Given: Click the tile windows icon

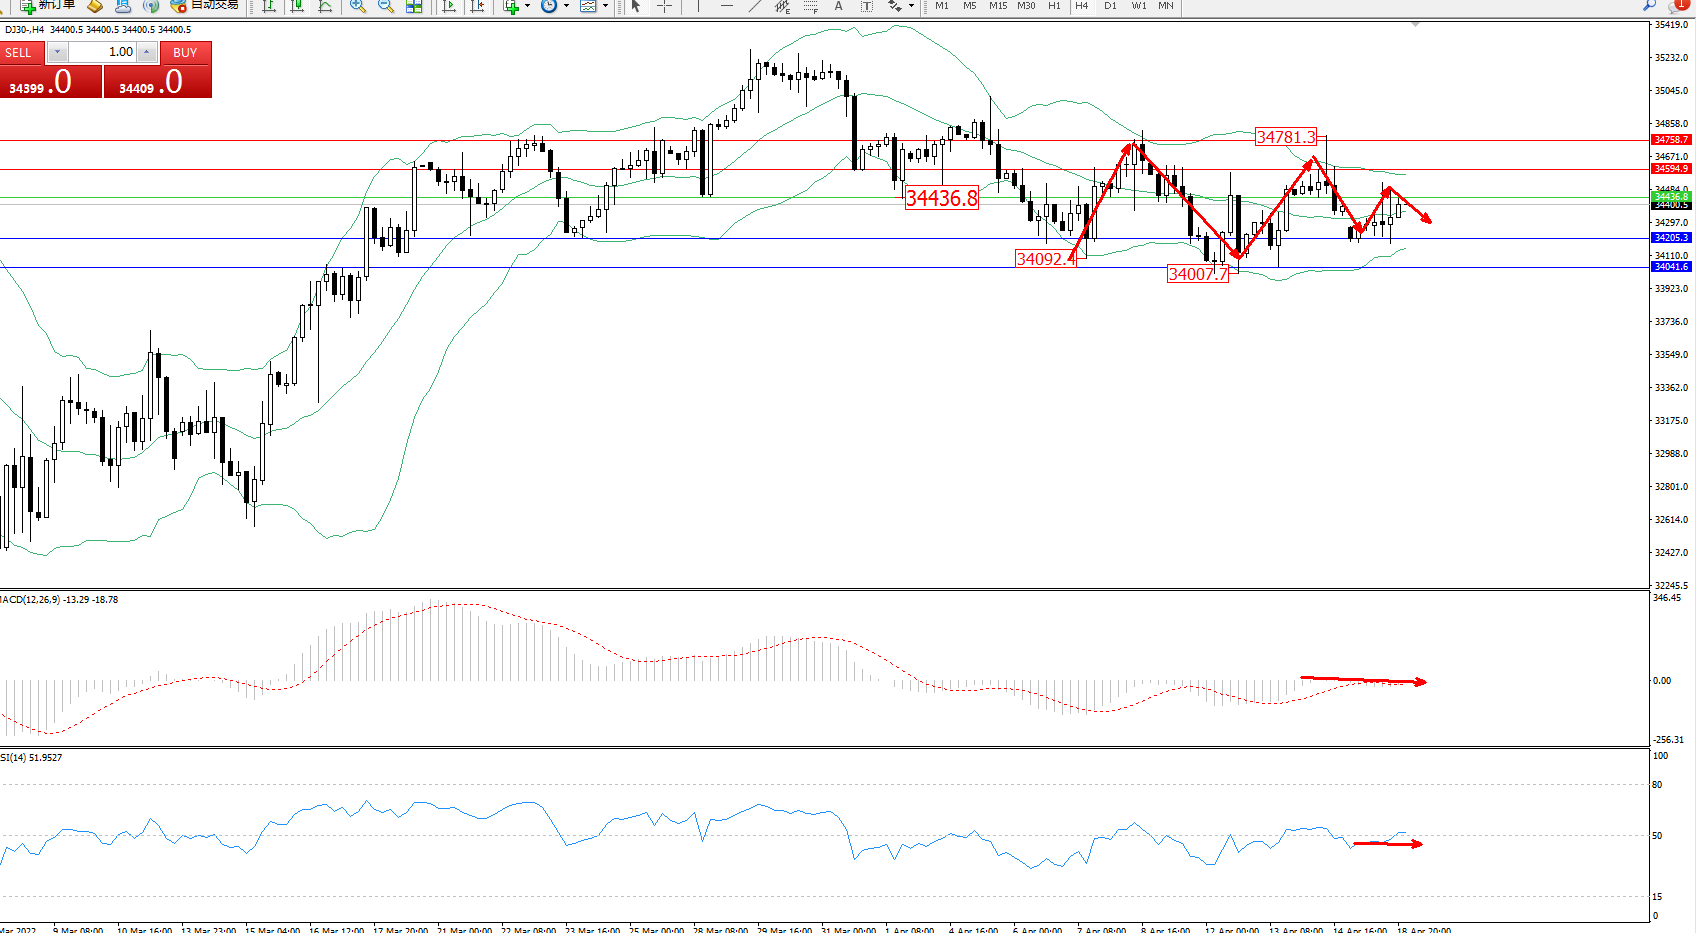Looking at the screenshot, I should (x=414, y=6).
